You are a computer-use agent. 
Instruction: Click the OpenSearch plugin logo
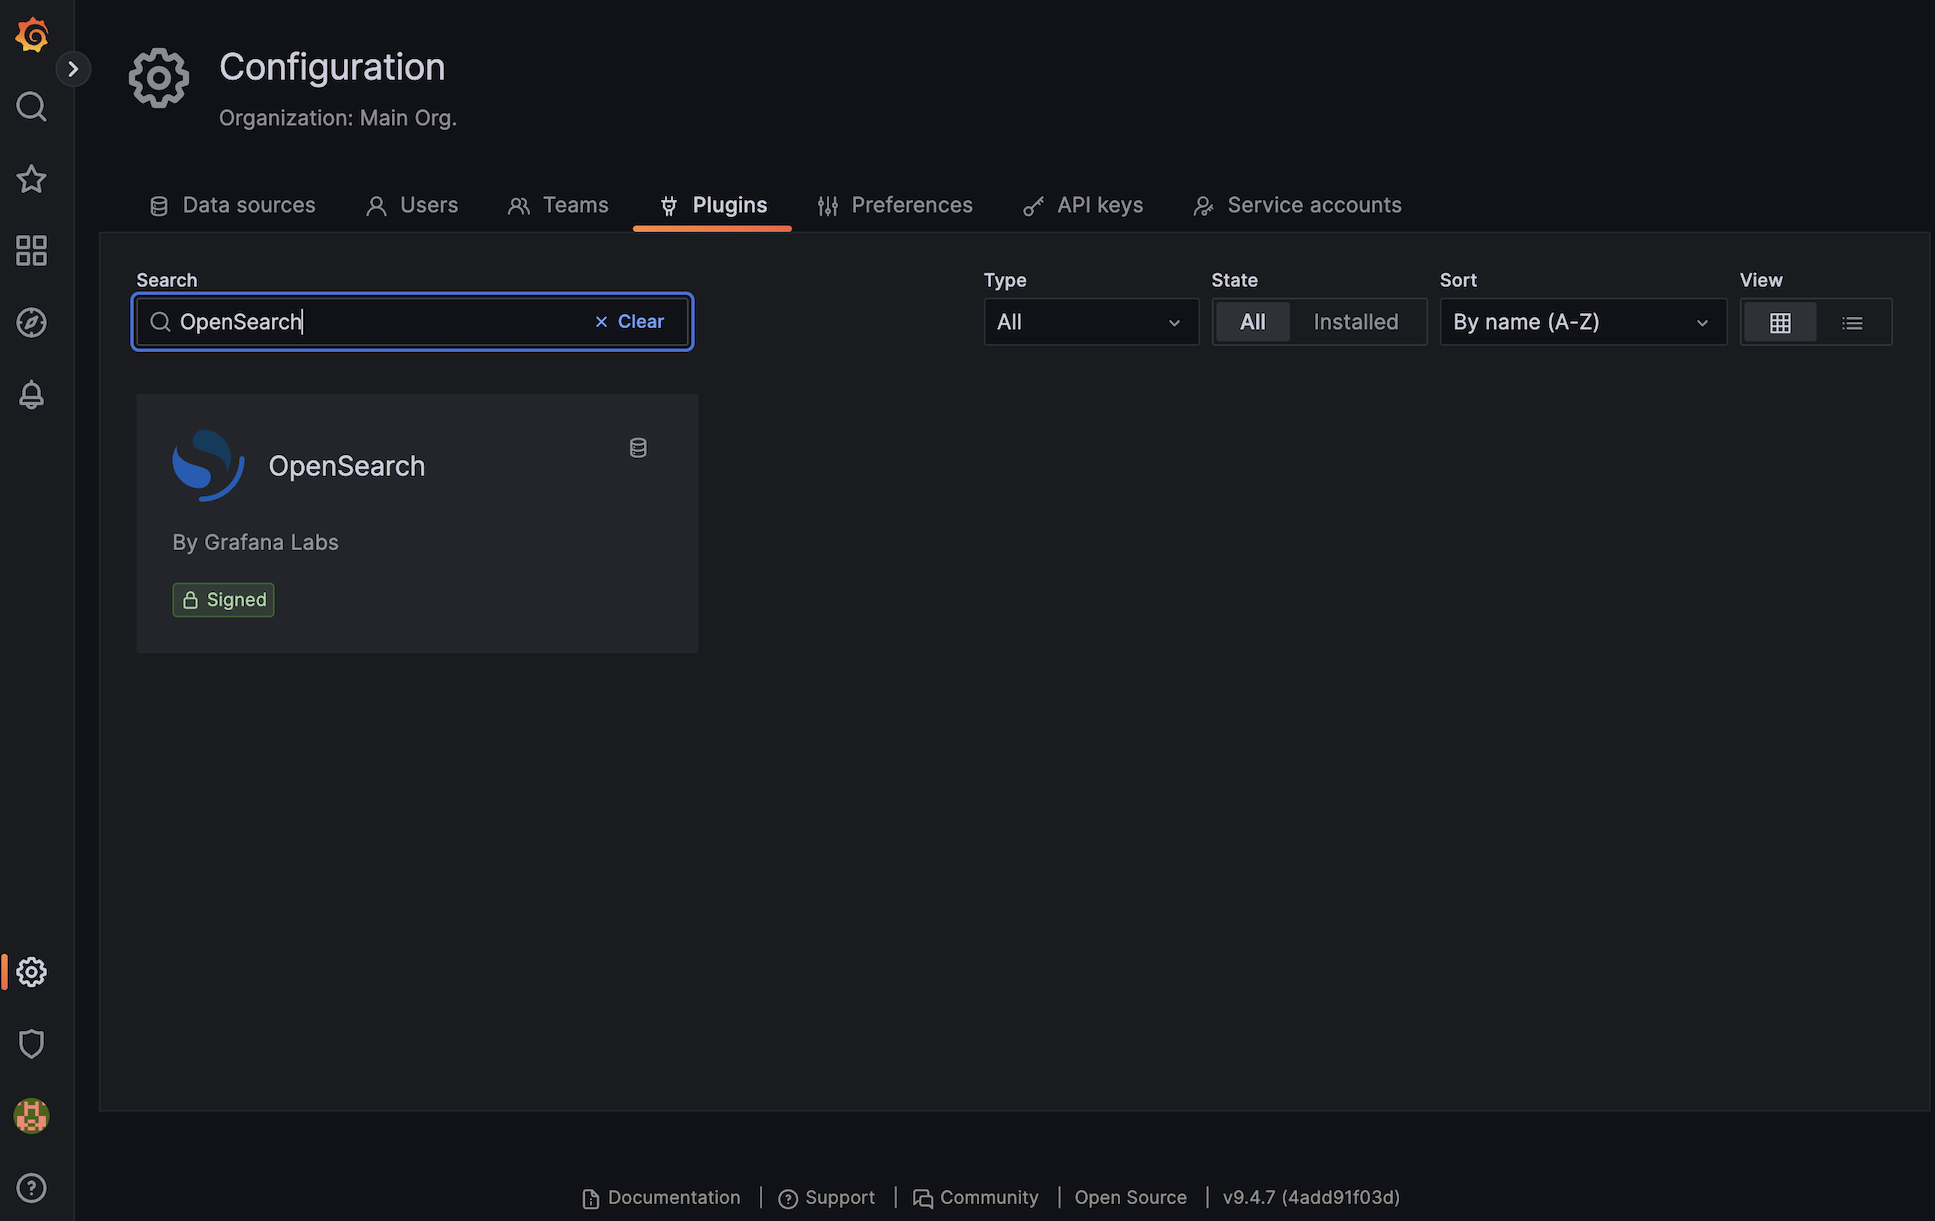[208, 466]
